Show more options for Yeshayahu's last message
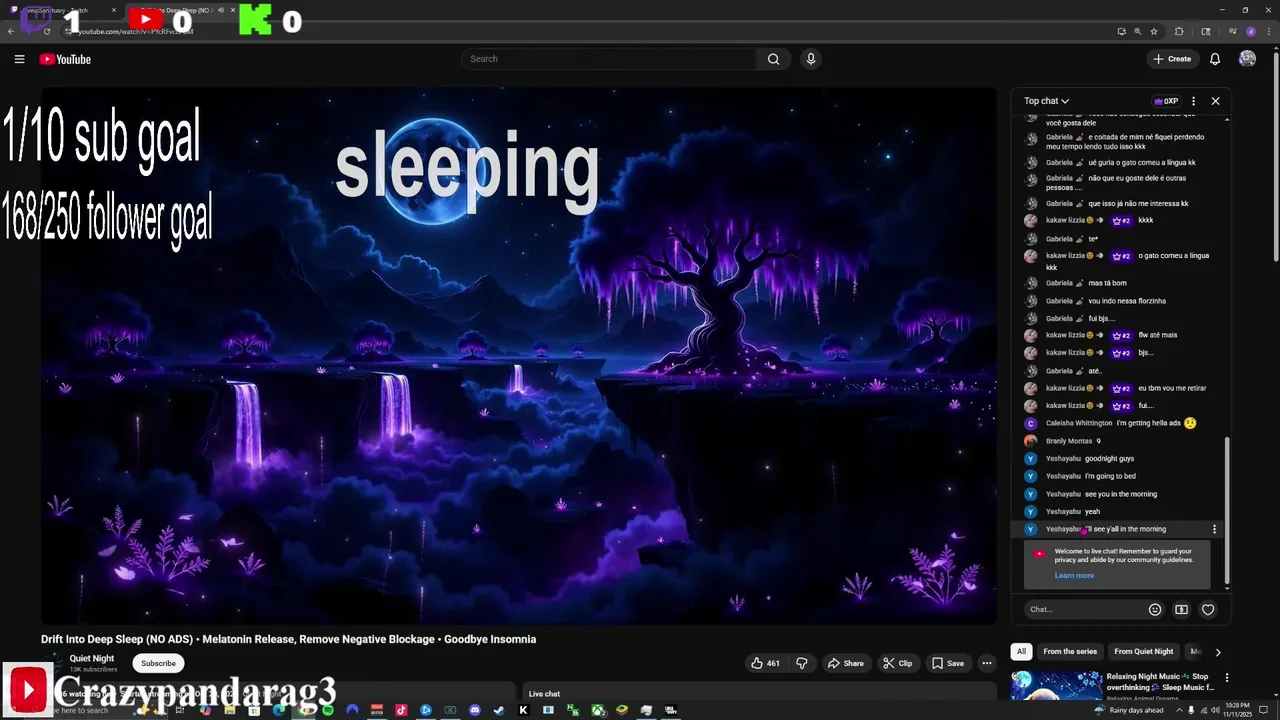This screenshot has width=1280, height=720. (x=1215, y=529)
